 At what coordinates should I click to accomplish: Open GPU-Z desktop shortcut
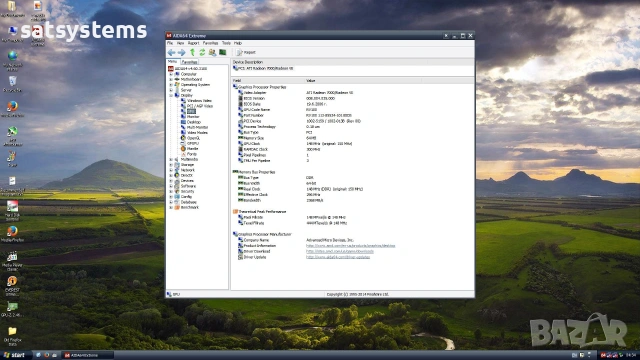[12, 310]
